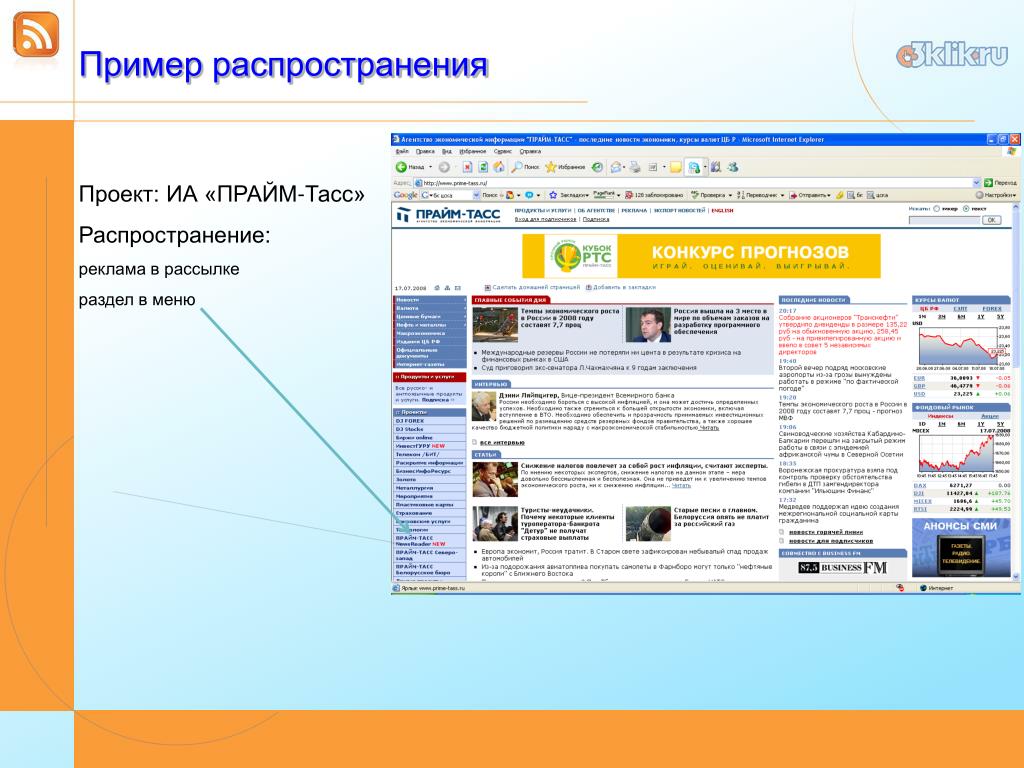The height and width of the screenshot is (768, 1024).
Task: Open the Сервис menu
Action: pos(503,151)
